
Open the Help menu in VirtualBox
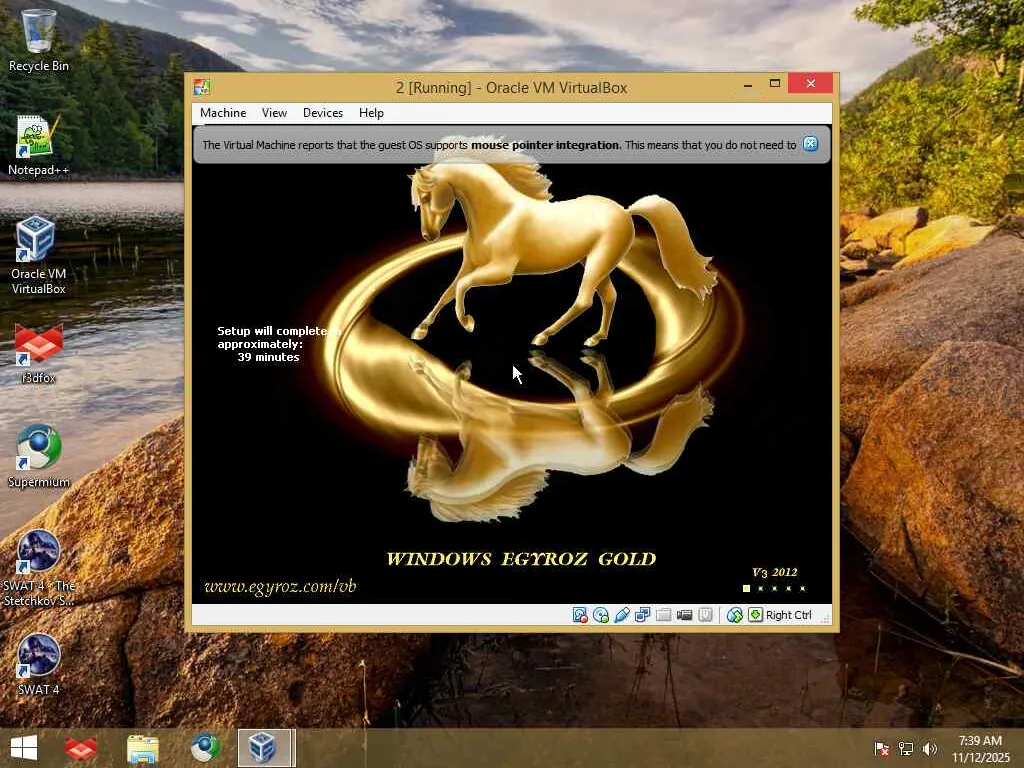coord(371,113)
